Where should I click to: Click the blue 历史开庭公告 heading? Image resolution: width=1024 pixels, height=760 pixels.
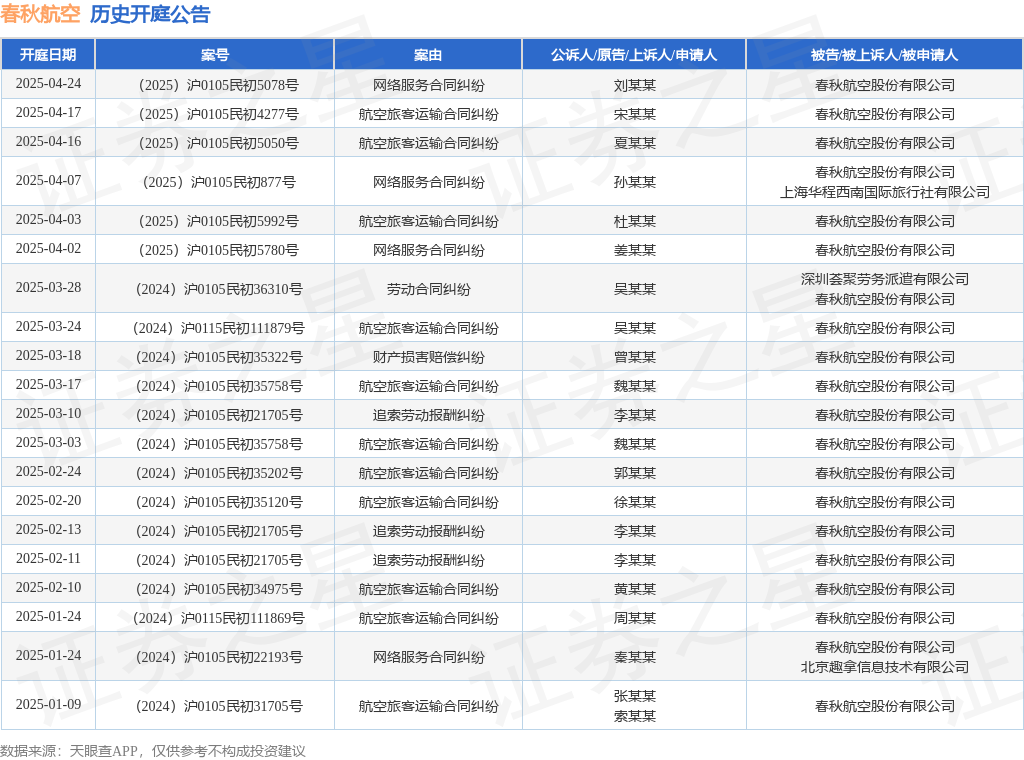150,14
